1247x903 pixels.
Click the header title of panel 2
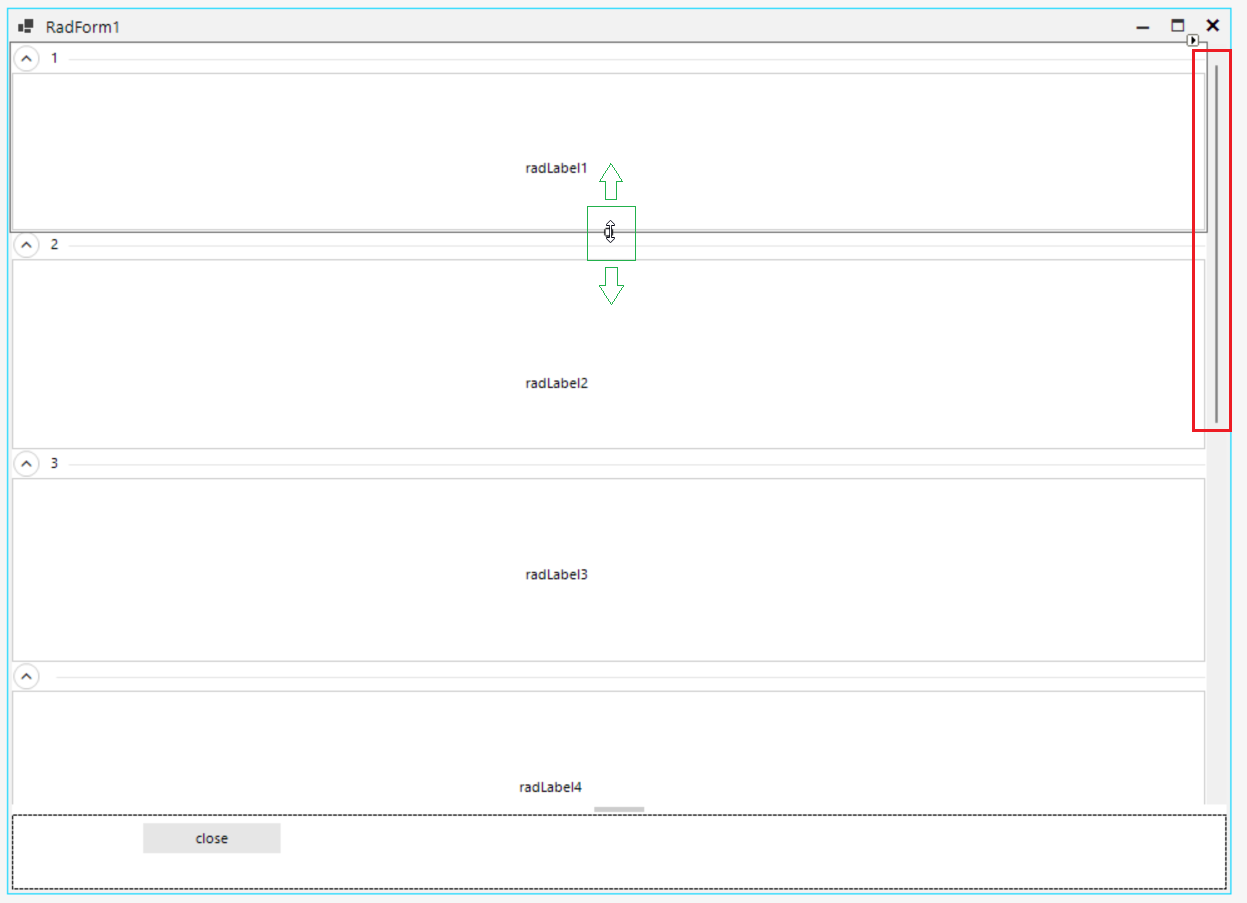point(55,245)
